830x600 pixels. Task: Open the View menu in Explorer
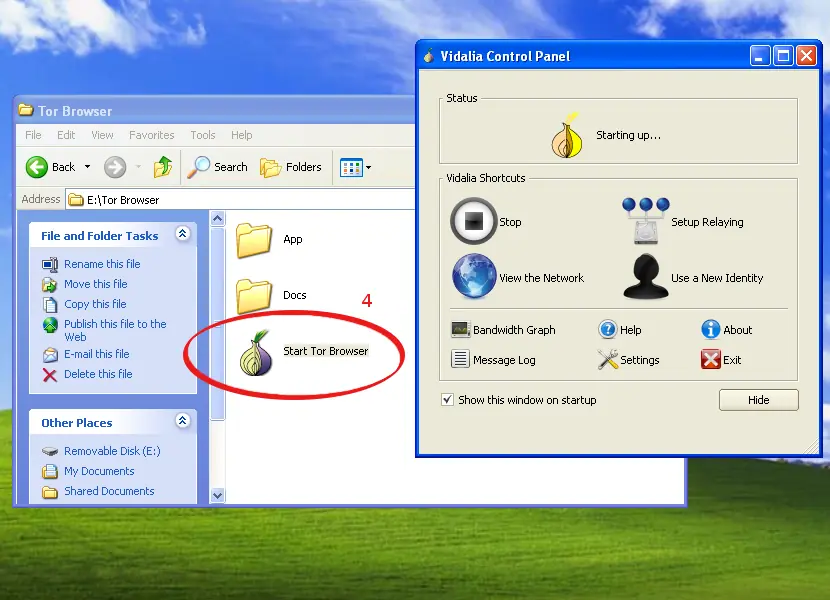pyautogui.click(x=102, y=135)
